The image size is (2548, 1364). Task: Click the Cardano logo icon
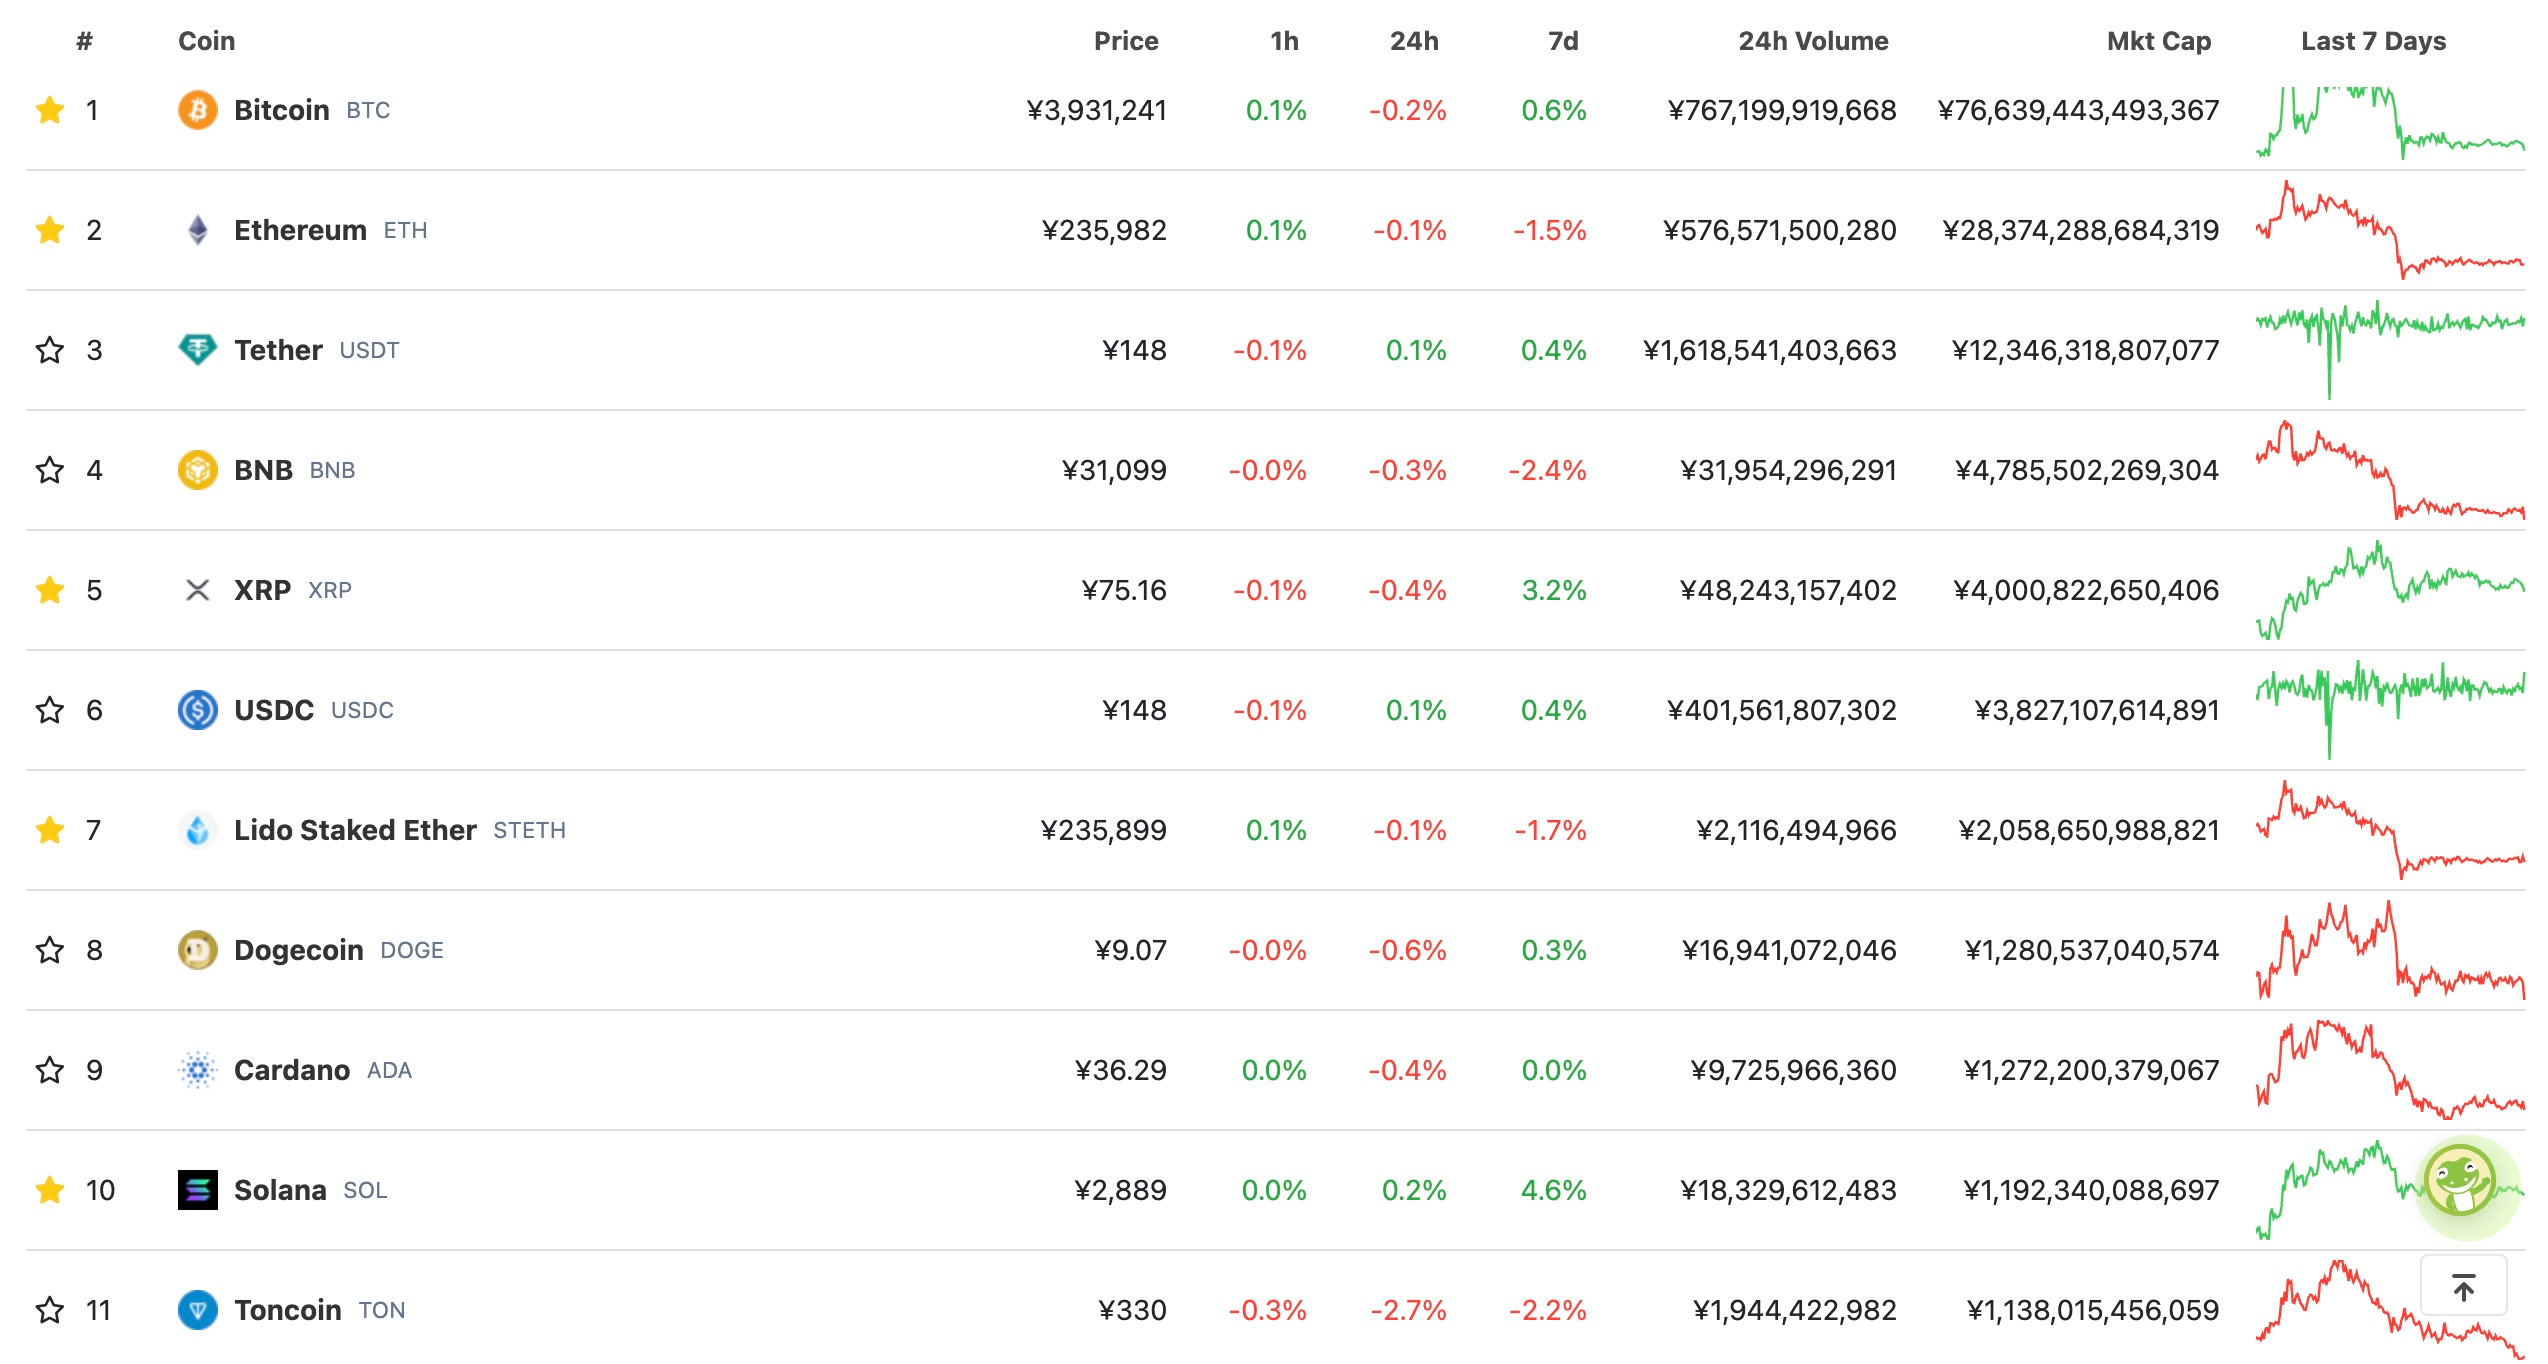198,1070
